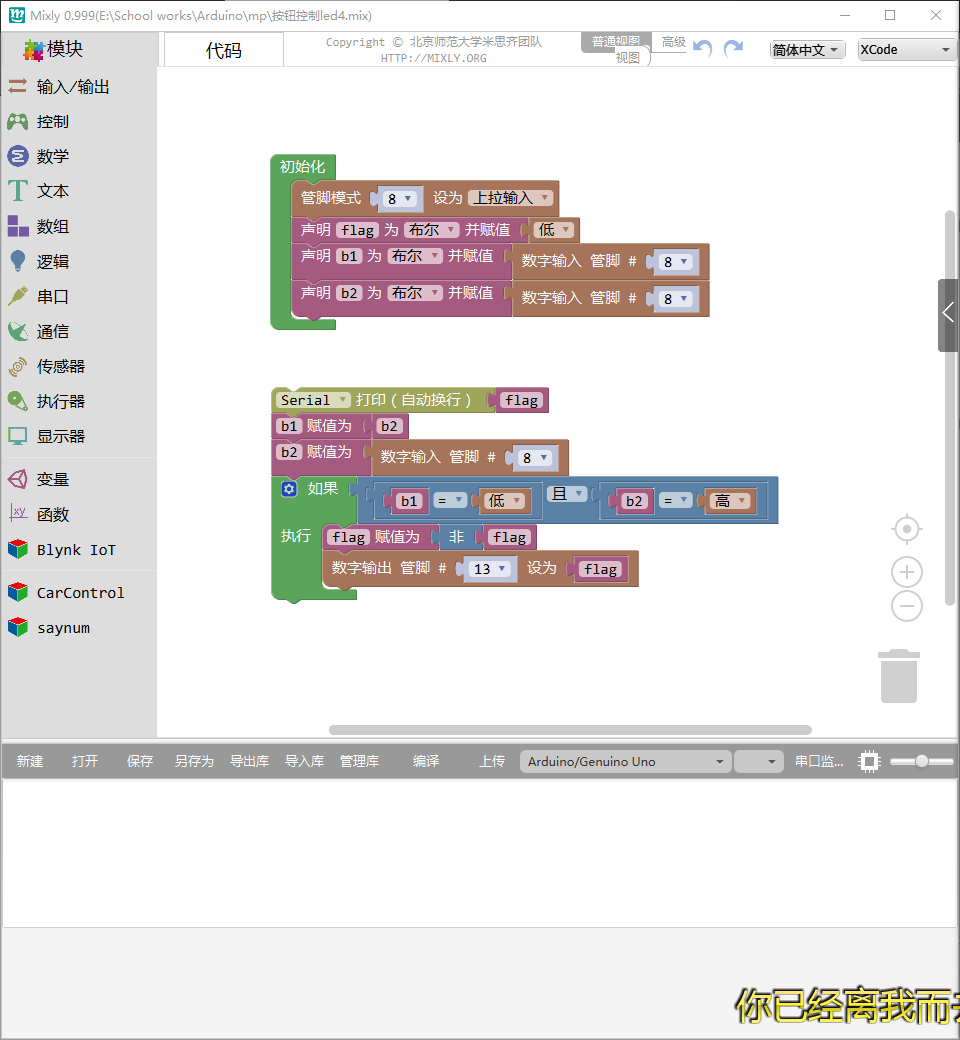The height and width of the screenshot is (1040, 960).
Task: Open the 简体中文 language dropdown
Action: pos(806,49)
